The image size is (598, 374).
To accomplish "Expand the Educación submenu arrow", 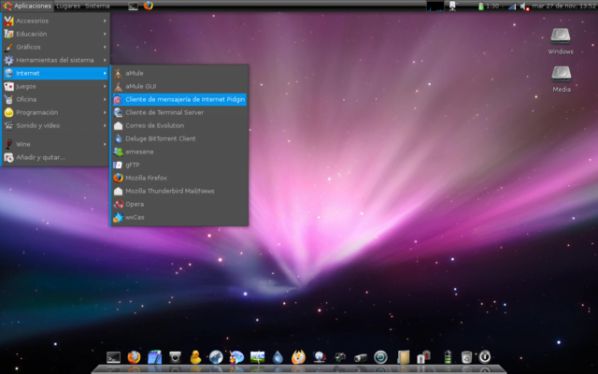I will pos(105,34).
